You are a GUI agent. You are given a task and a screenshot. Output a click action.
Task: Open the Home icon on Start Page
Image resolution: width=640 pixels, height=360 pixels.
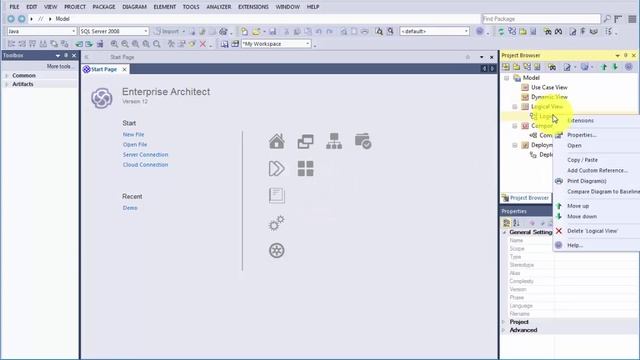click(x=277, y=141)
